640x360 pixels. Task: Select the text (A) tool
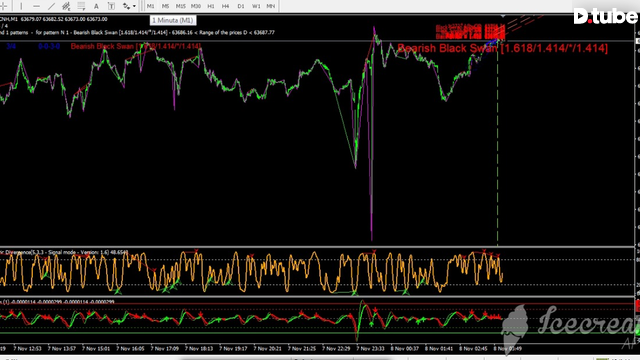pos(96,6)
